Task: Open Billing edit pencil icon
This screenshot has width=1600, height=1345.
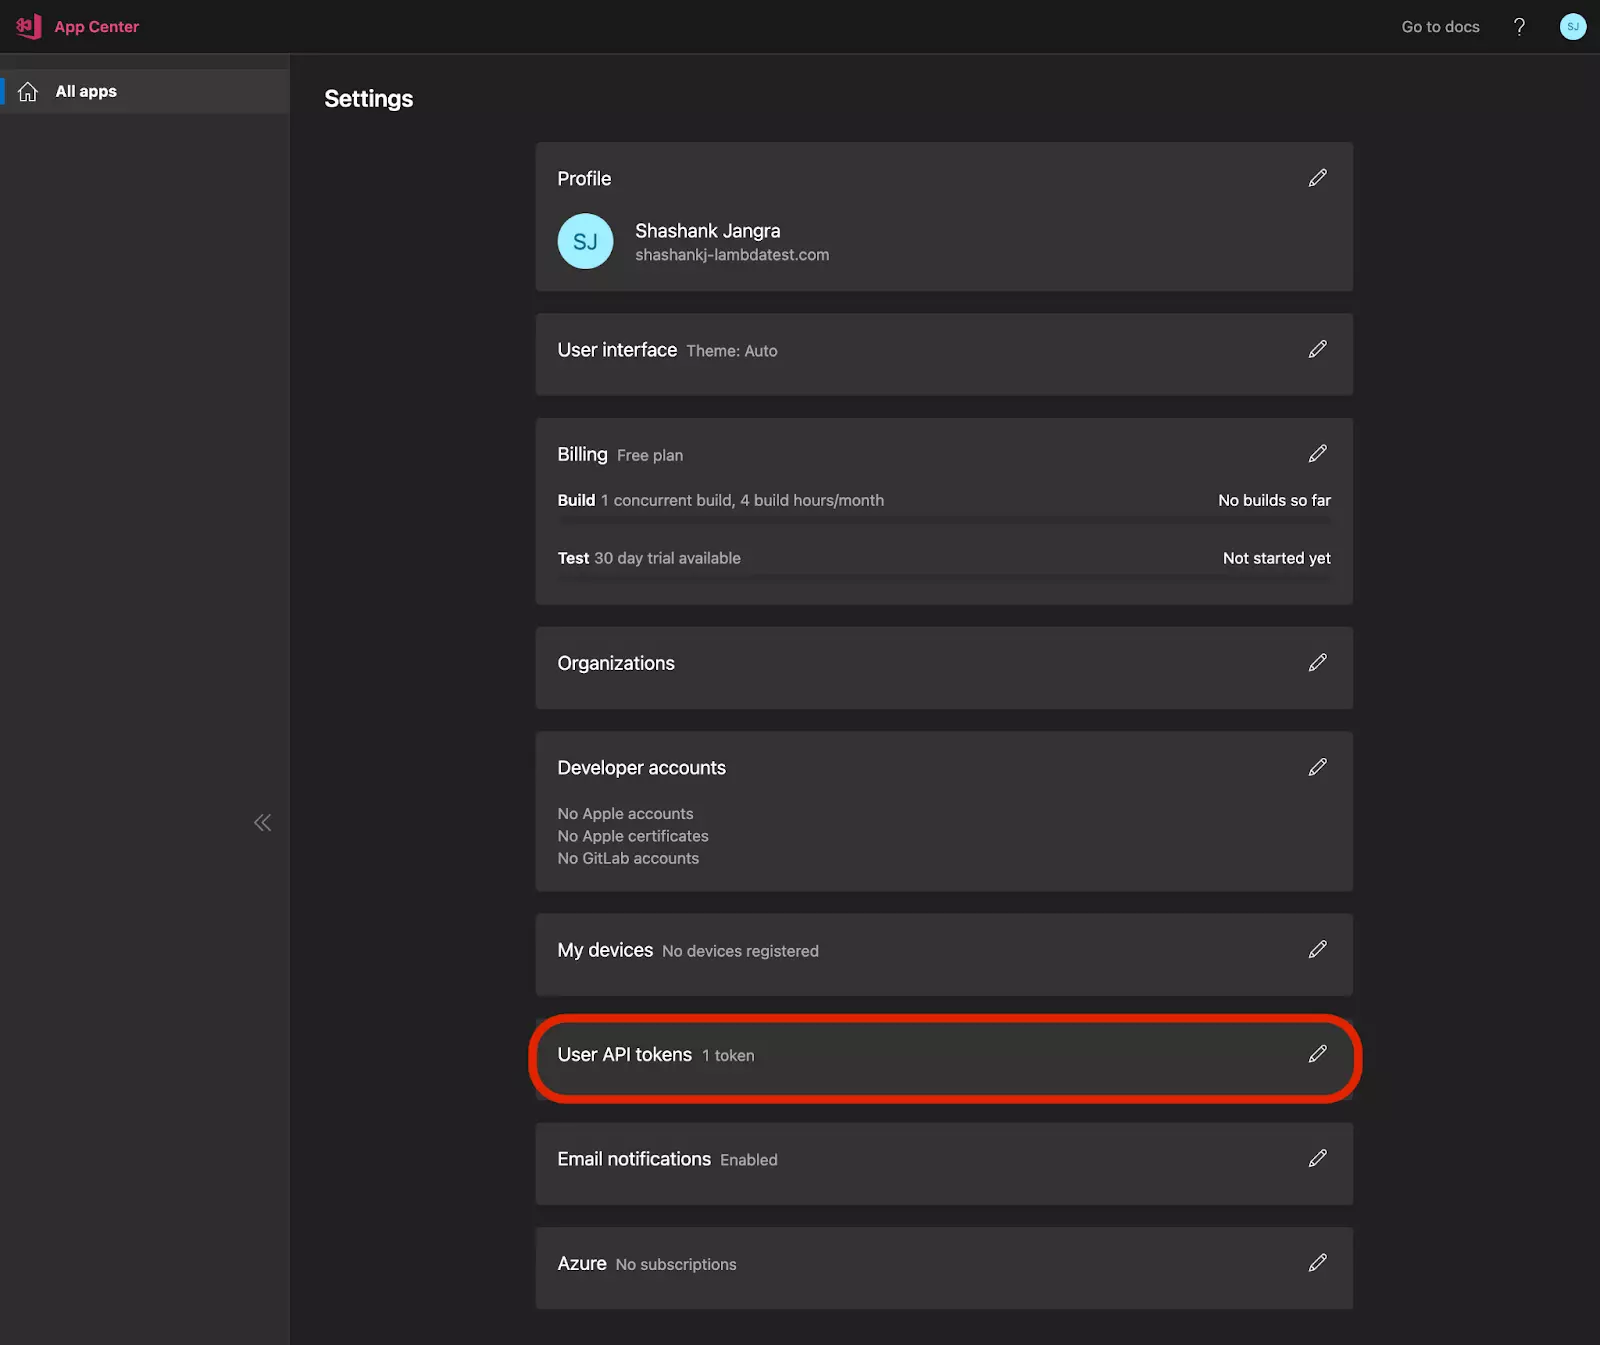Action: point(1317,454)
